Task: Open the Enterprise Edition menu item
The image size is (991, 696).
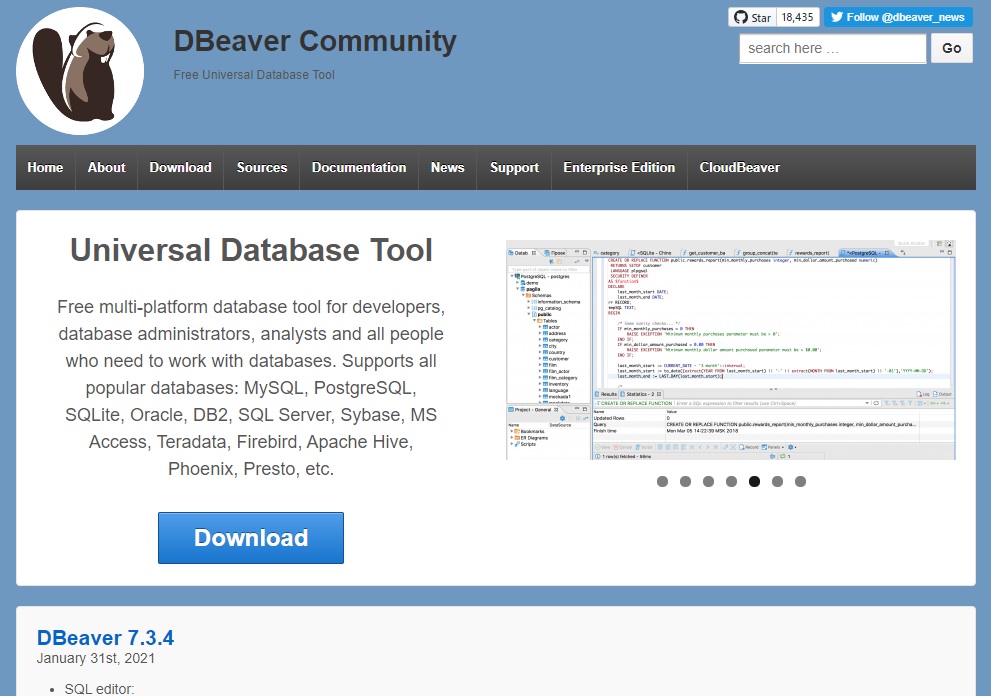Action: click(619, 168)
